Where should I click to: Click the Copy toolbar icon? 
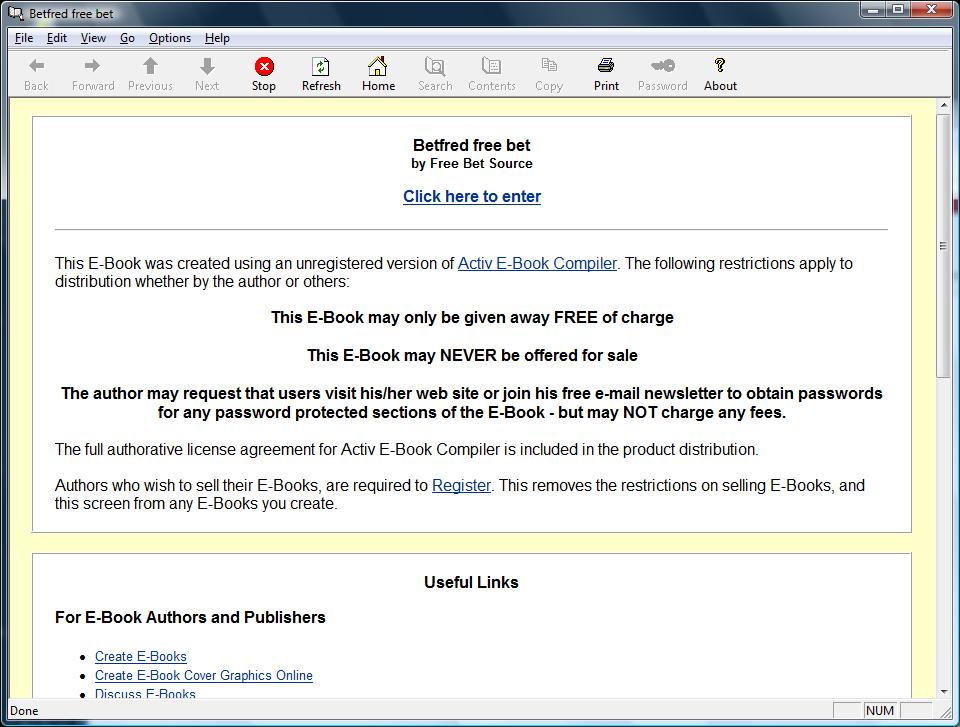click(x=549, y=66)
